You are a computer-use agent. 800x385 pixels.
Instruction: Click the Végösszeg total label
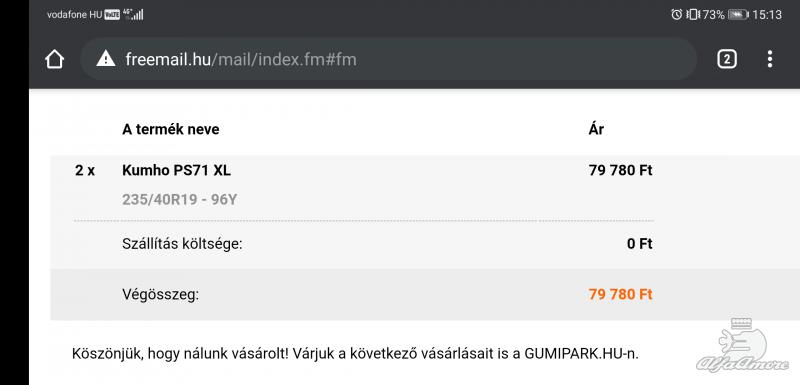tap(160, 295)
